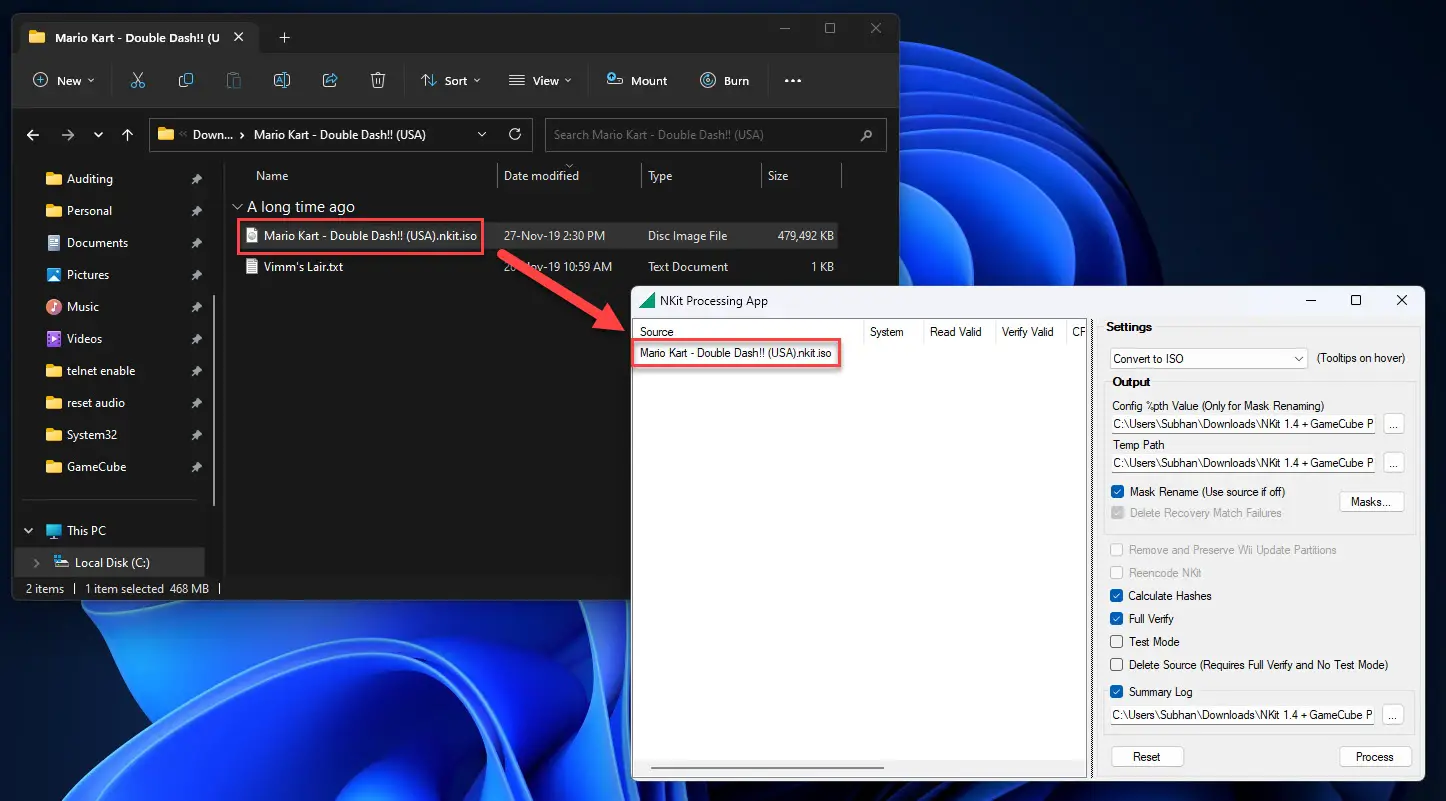Open the Convert to ISO mode dropdown
The height and width of the screenshot is (801, 1446).
1209,358
